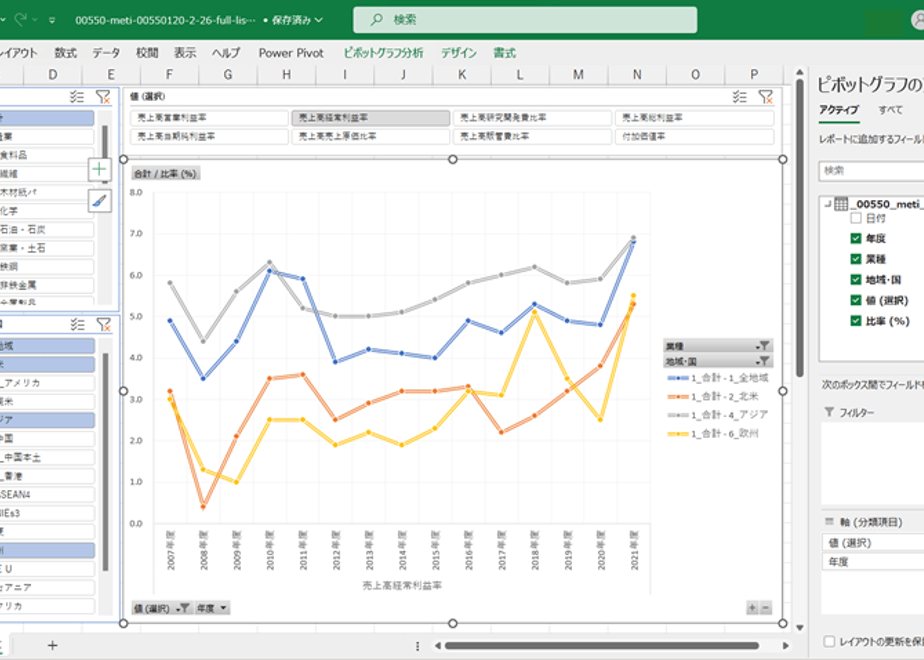Open the Quick Access Toolbar customize arrow

52,20
